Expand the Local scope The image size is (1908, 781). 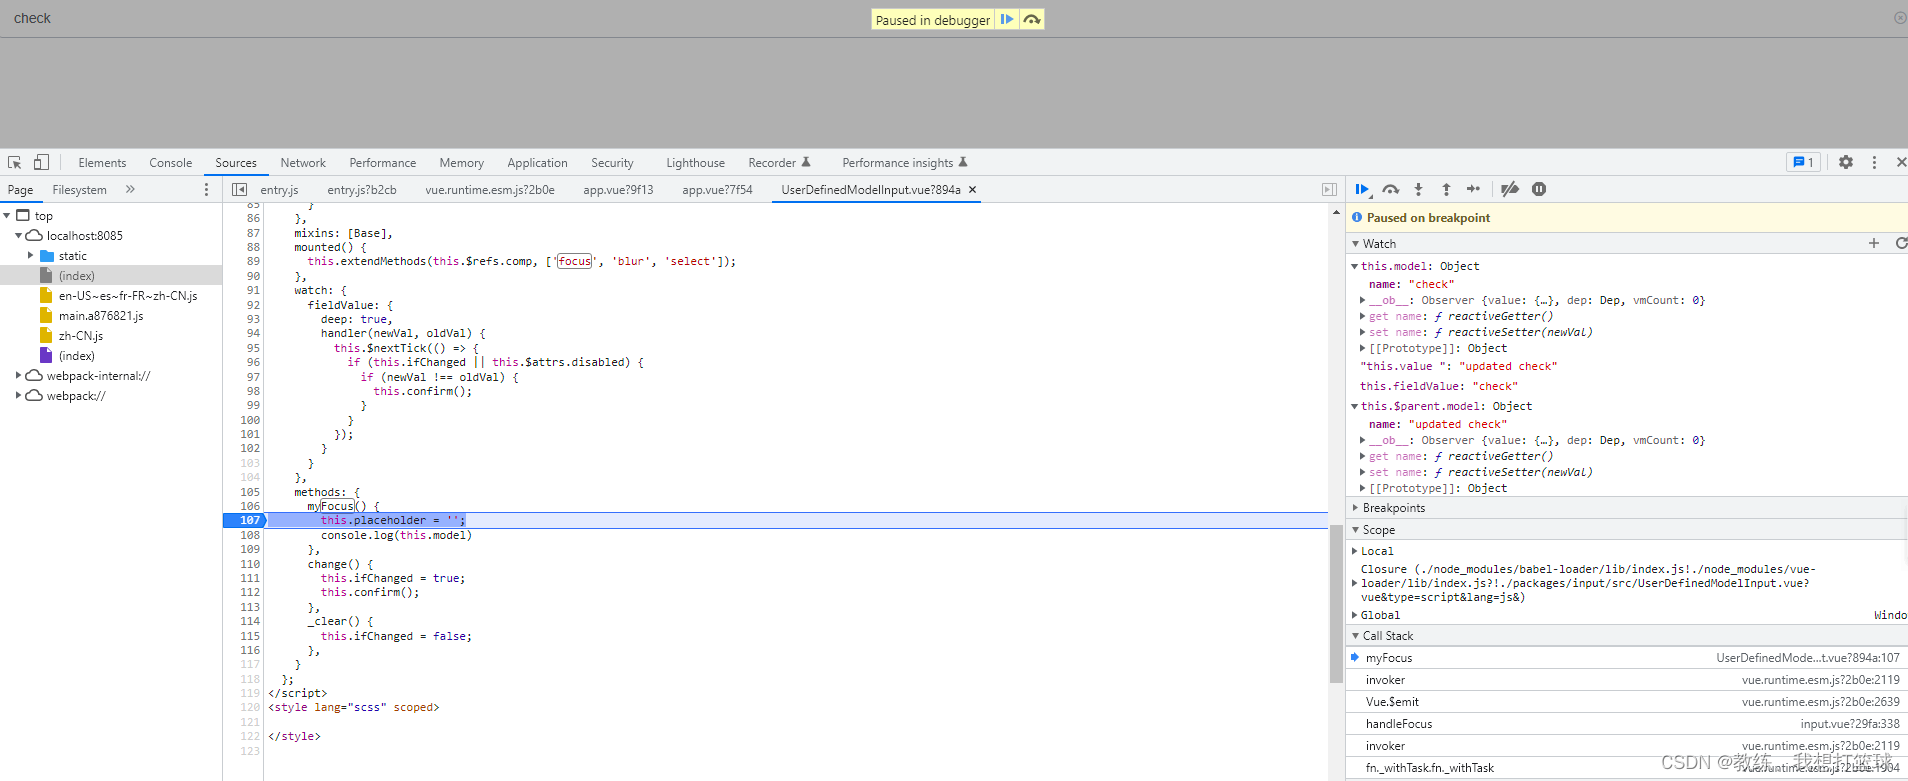pyautogui.click(x=1355, y=551)
